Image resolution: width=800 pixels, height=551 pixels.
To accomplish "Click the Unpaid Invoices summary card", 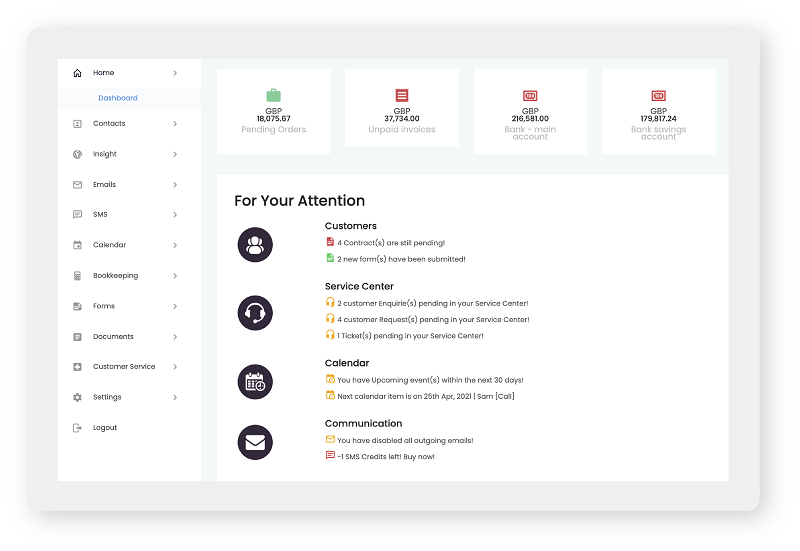I will point(402,112).
